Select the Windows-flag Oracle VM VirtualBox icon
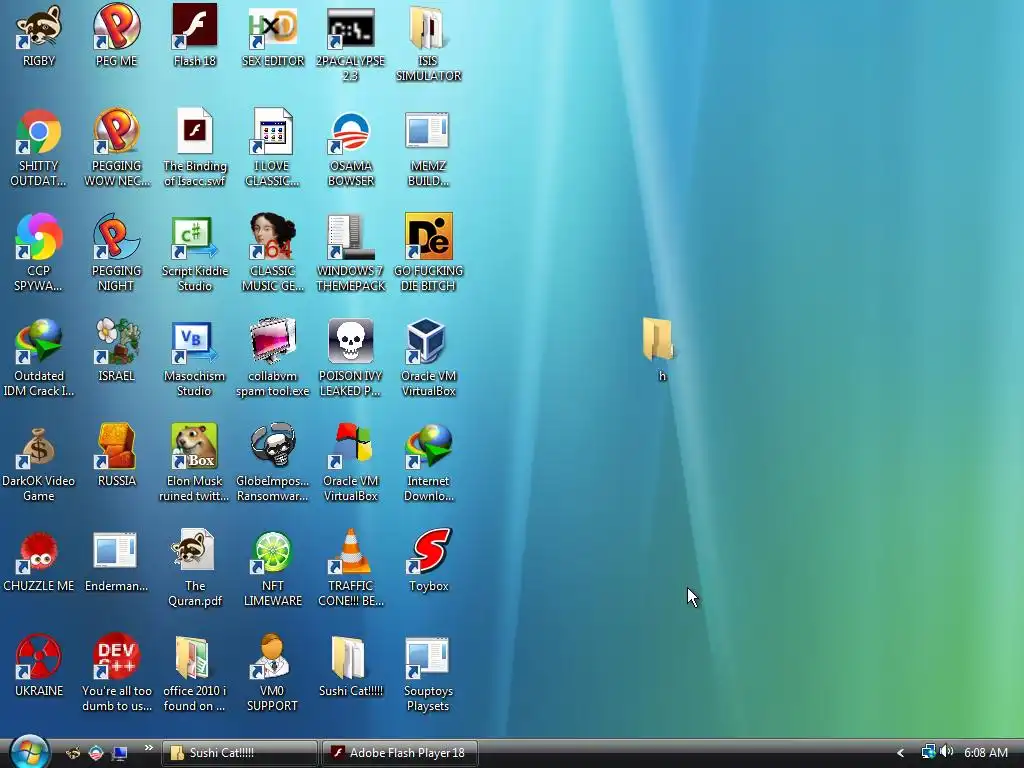 [351, 447]
